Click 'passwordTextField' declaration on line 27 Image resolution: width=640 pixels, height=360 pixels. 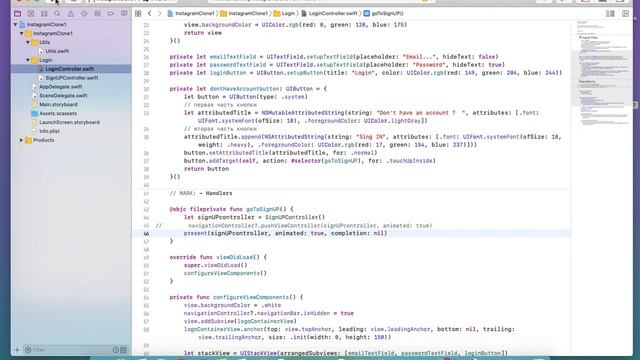point(238,65)
